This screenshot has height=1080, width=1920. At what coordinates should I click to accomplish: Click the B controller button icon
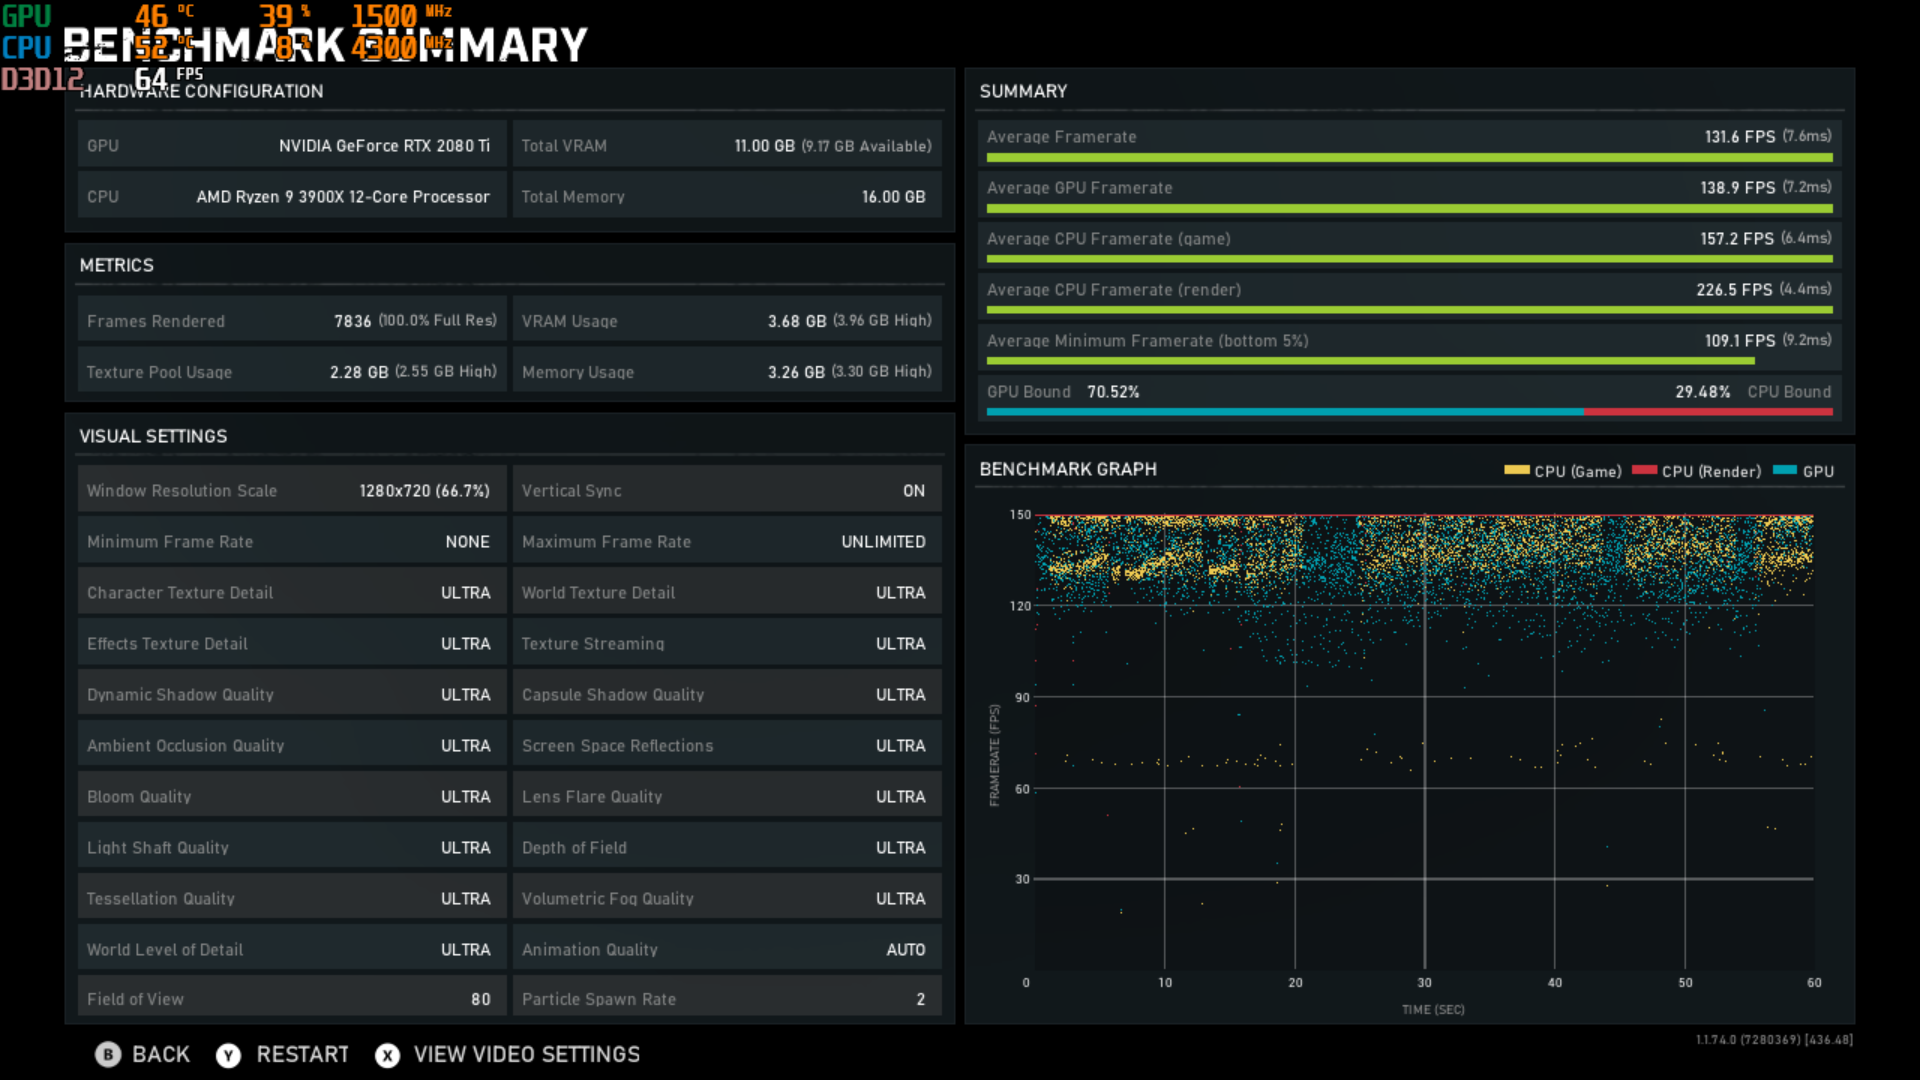pyautogui.click(x=108, y=1054)
